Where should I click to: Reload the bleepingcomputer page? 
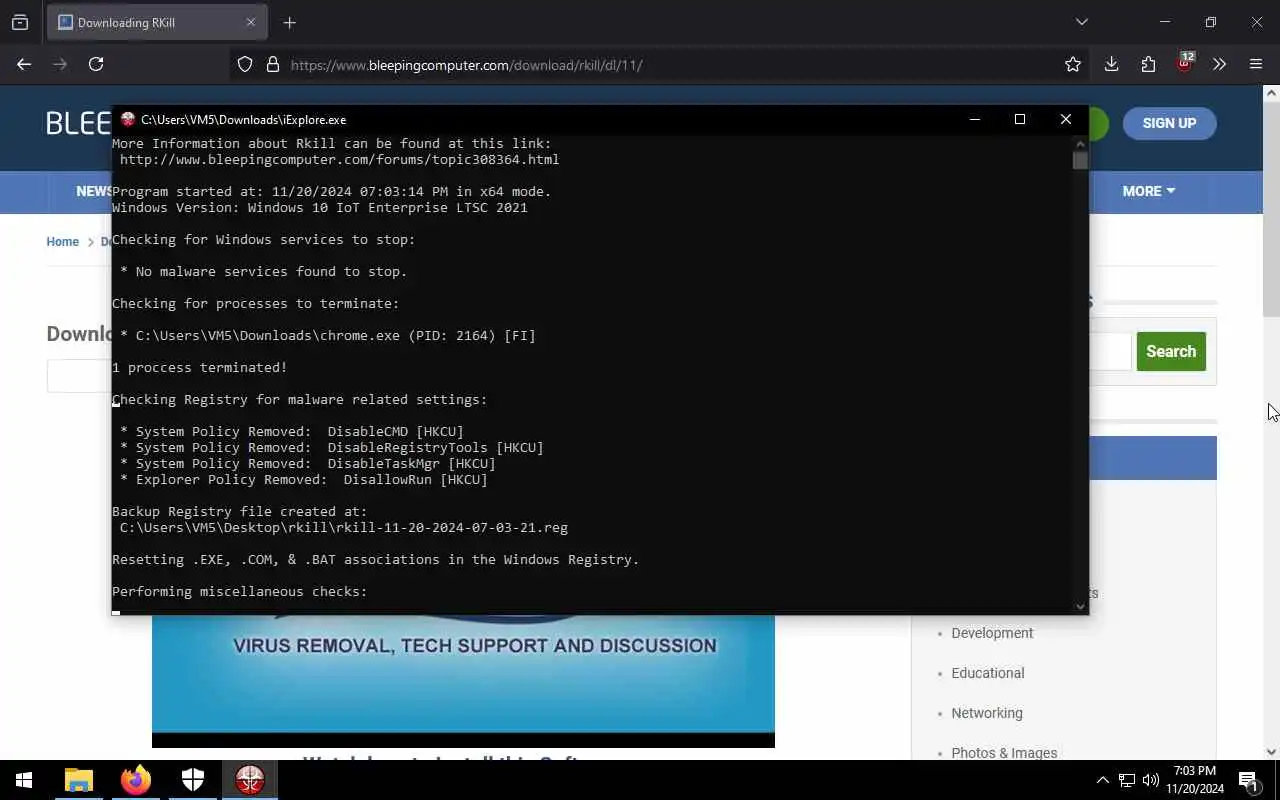pyautogui.click(x=96, y=64)
